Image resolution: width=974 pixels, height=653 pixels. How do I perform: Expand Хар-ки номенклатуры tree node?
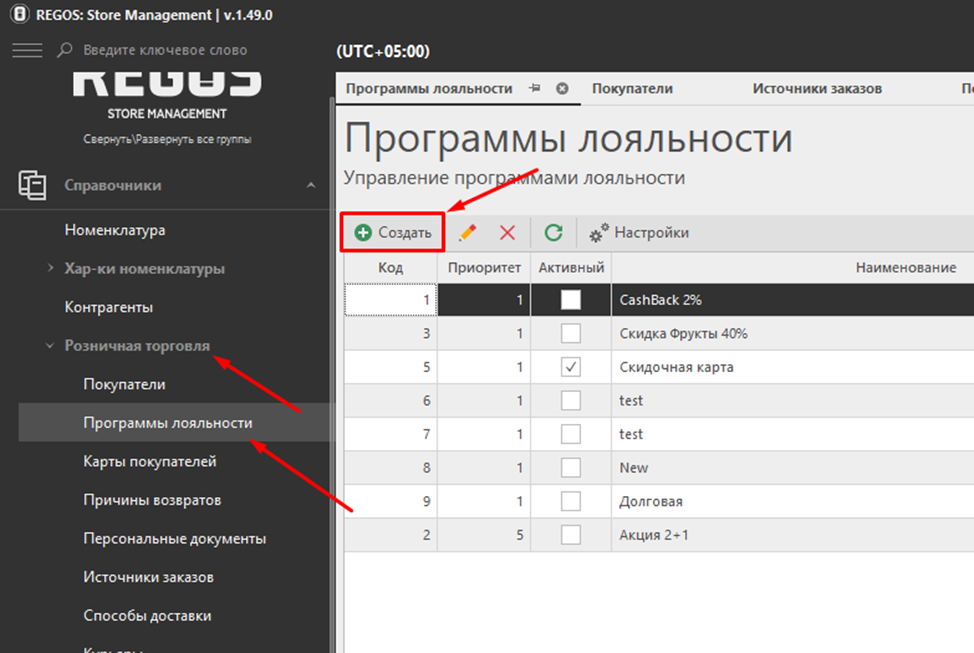pos(51,268)
